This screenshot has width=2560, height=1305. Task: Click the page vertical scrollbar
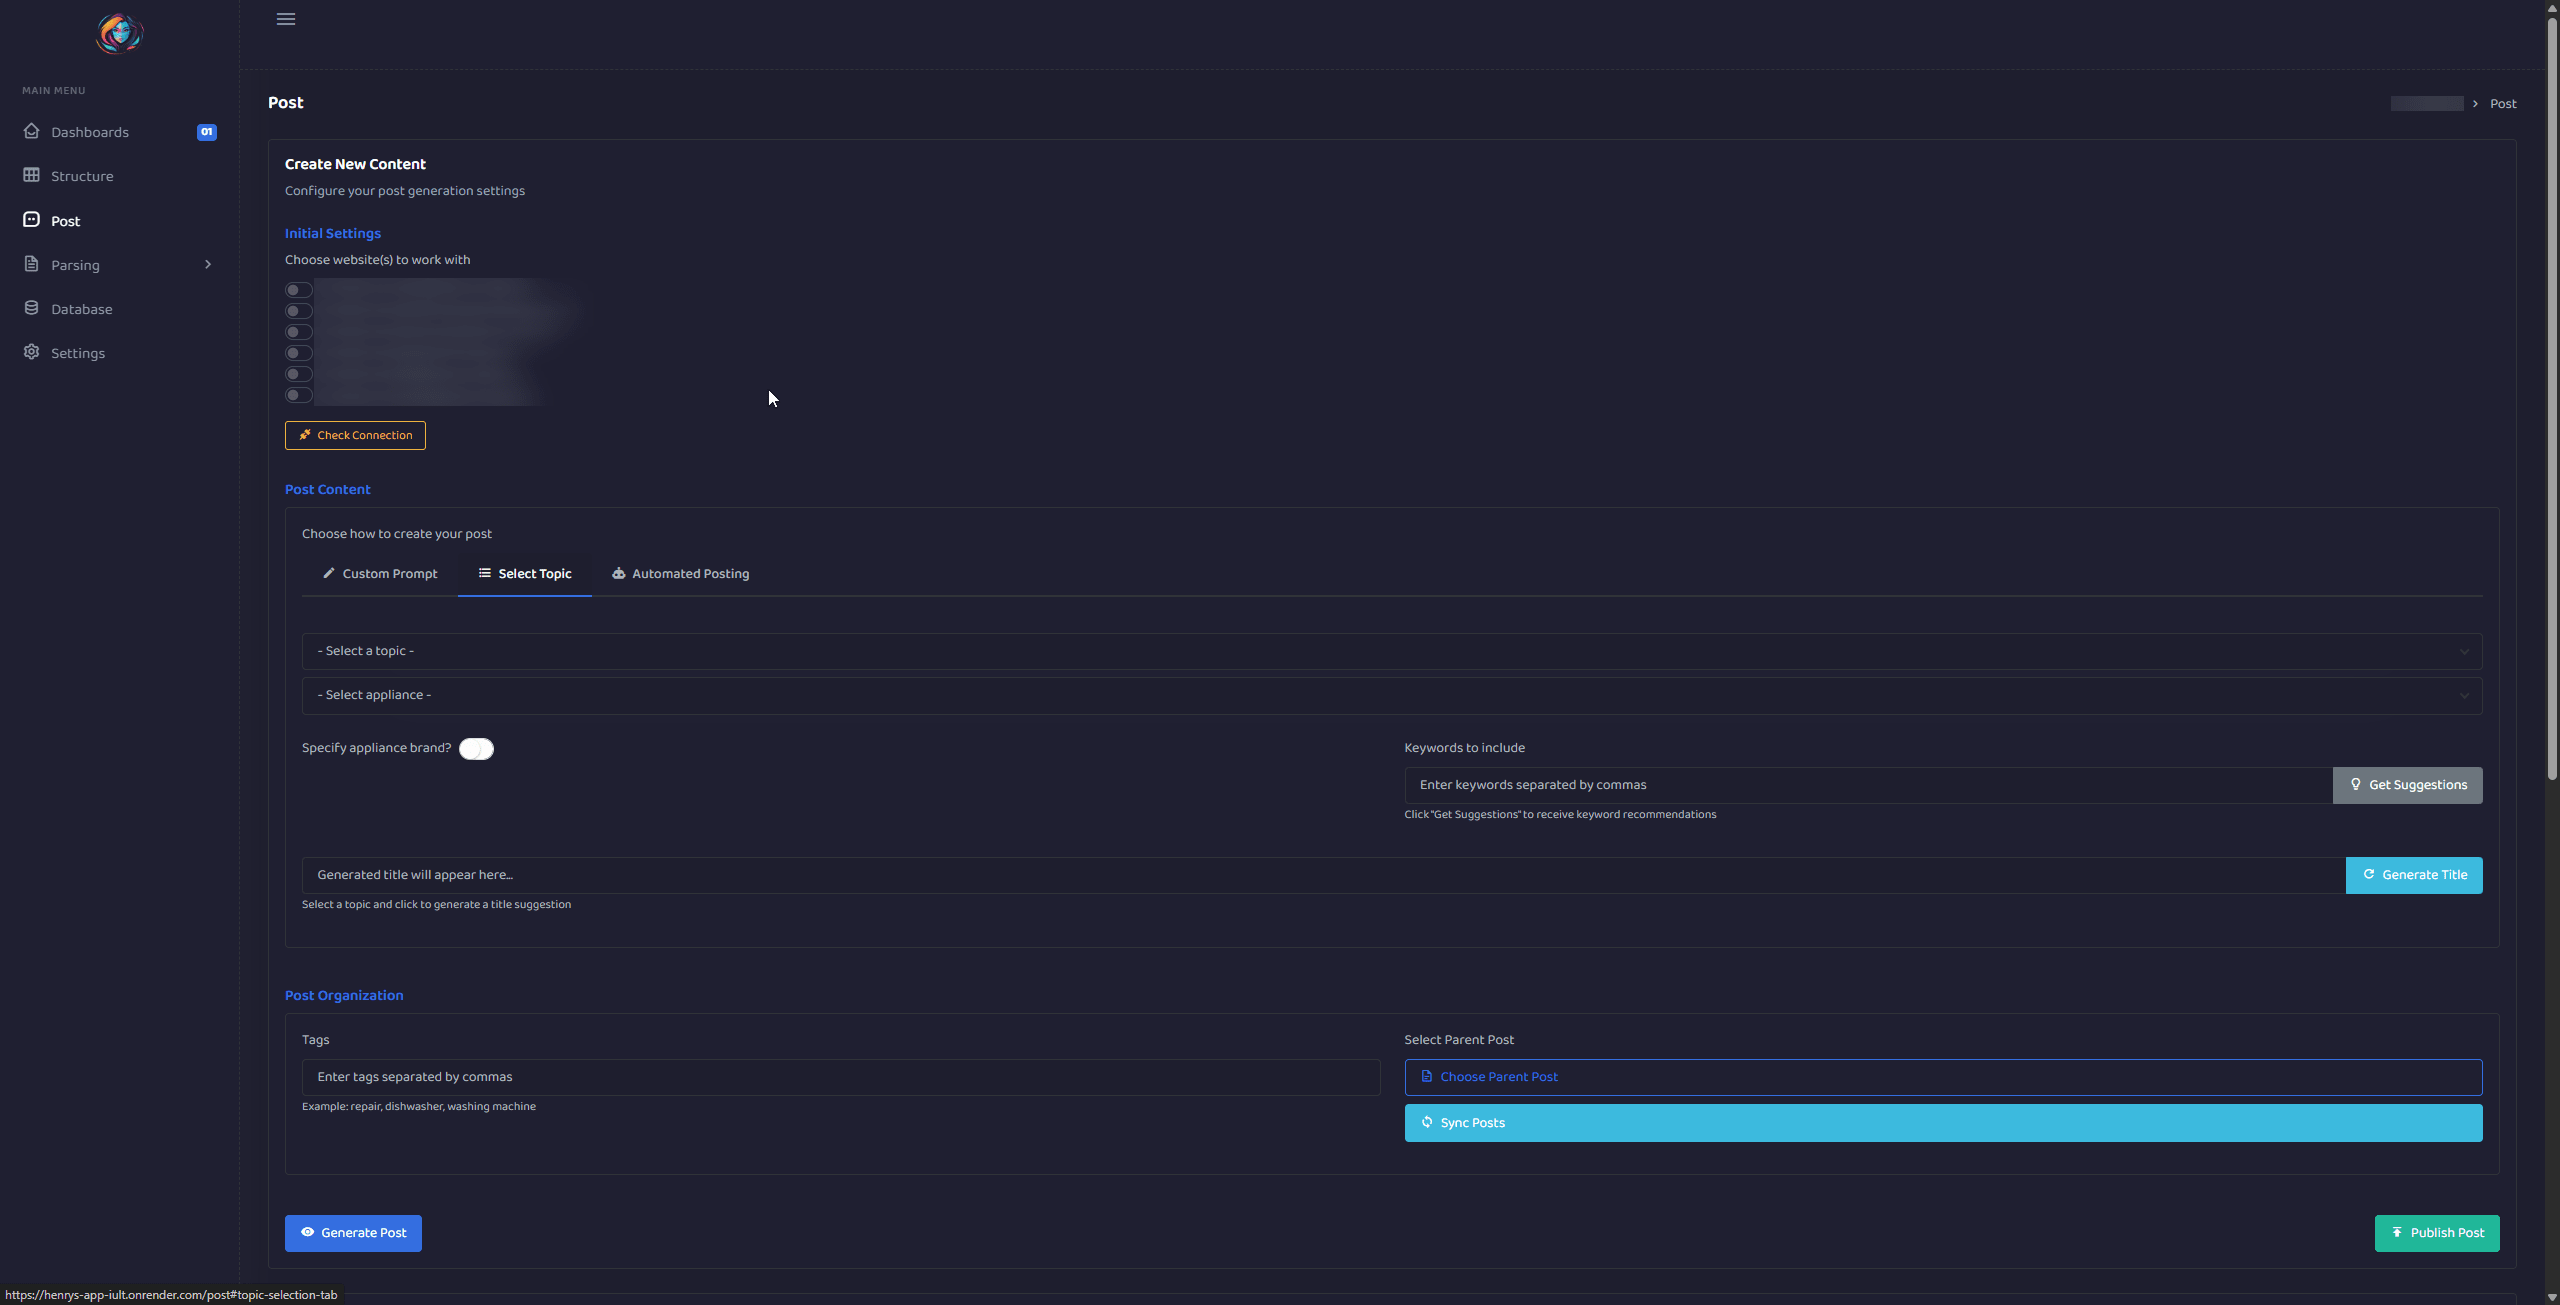[x=2552, y=400]
